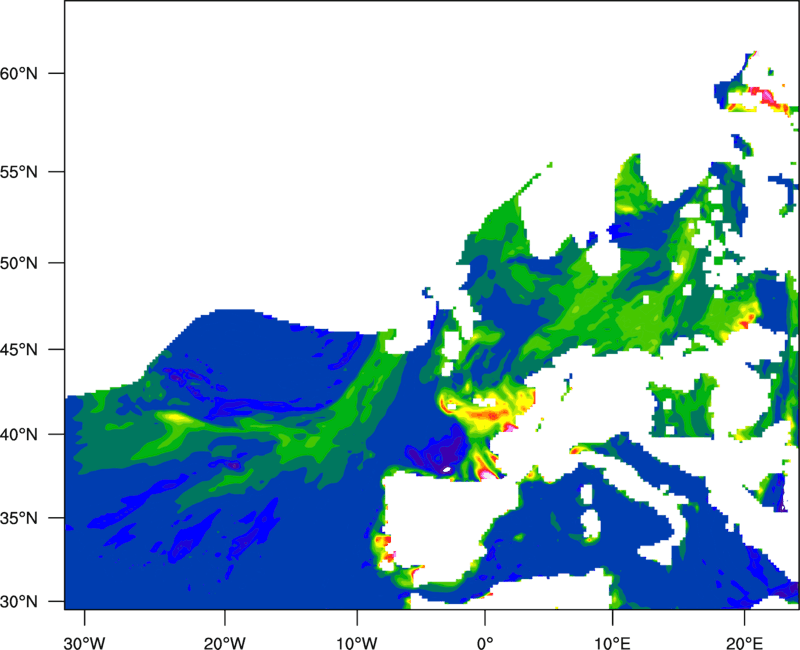Viewport: 800px width, 650px height.
Task: Click the 20°E longitude label
Action: pos(744,643)
